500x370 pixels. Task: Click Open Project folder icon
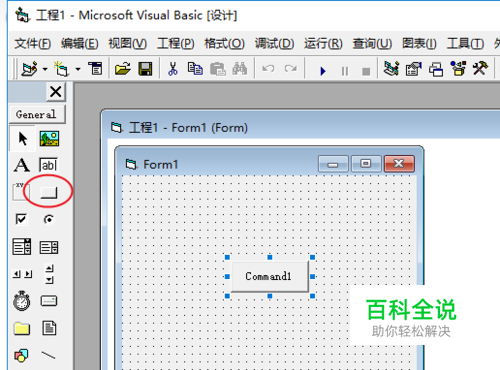[123, 69]
